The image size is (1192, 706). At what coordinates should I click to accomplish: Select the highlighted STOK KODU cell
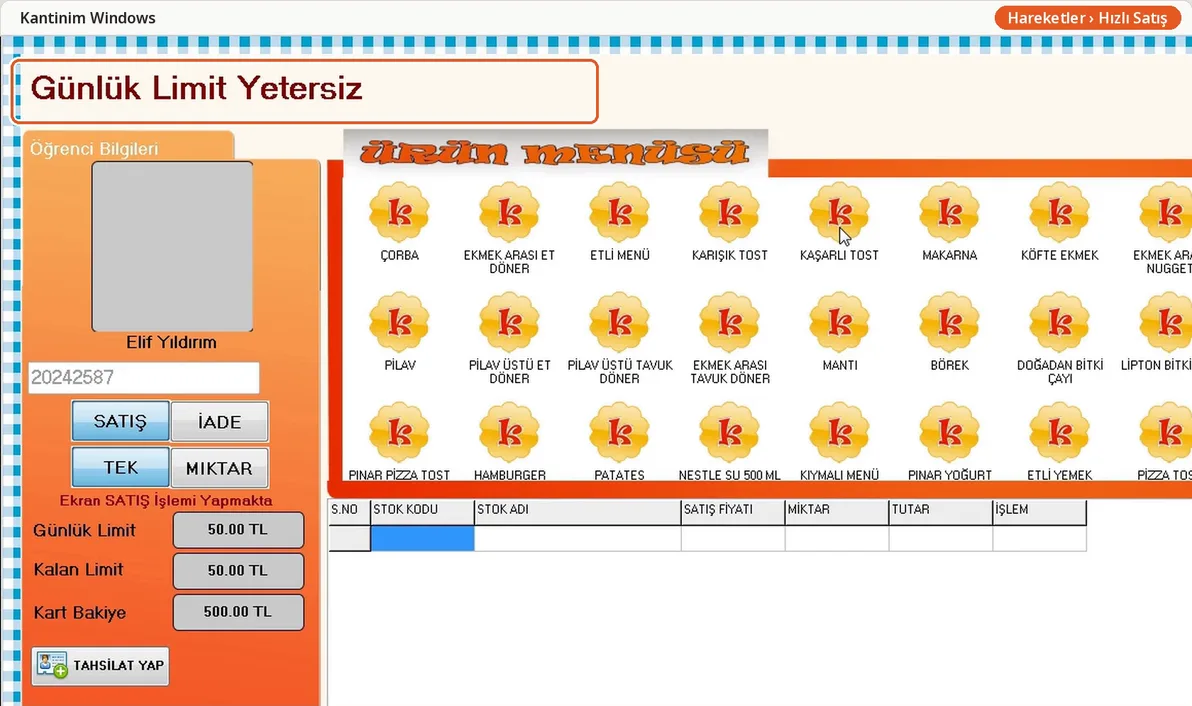click(x=422, y=538)
